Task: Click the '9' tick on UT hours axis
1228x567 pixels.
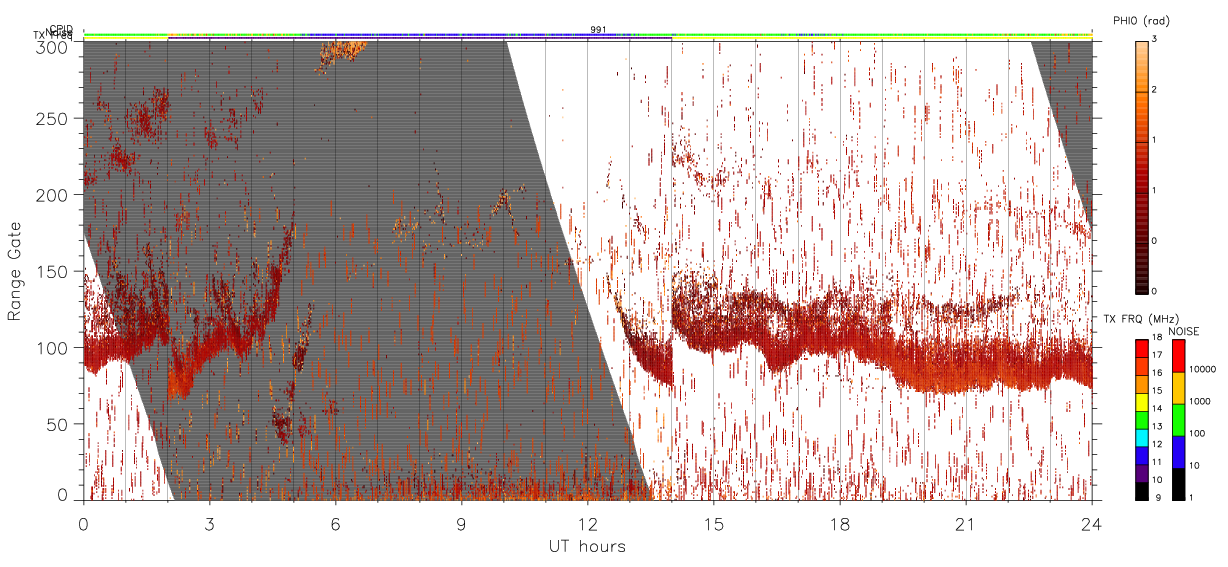Action: pos(461,523)
